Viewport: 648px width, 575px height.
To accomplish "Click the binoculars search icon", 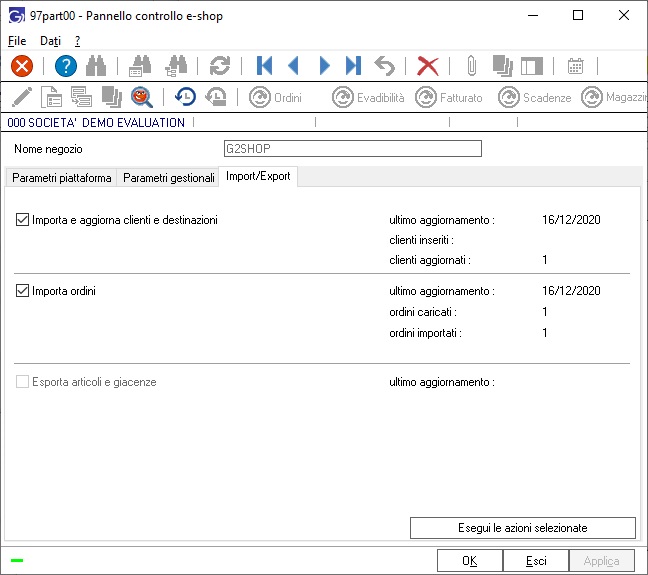I will pos(96,66).
